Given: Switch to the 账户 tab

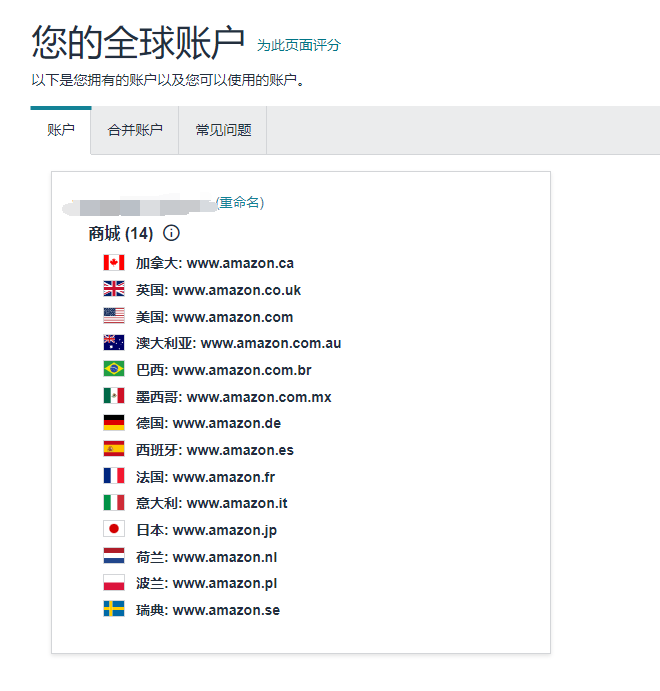Looking at the screenshot, I should [x=61, y=130].
